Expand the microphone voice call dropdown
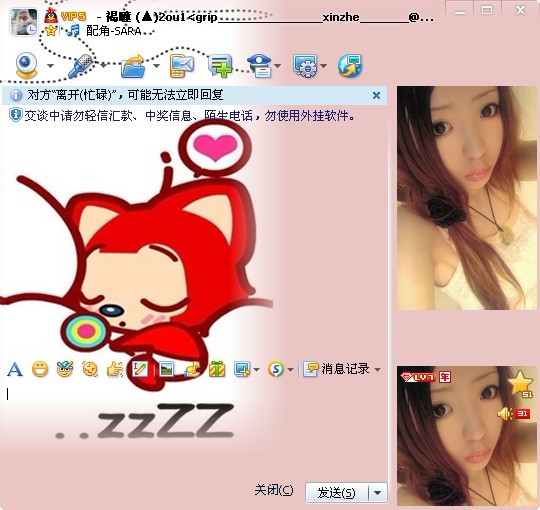The image size is (540, 510). click(103, 65)
